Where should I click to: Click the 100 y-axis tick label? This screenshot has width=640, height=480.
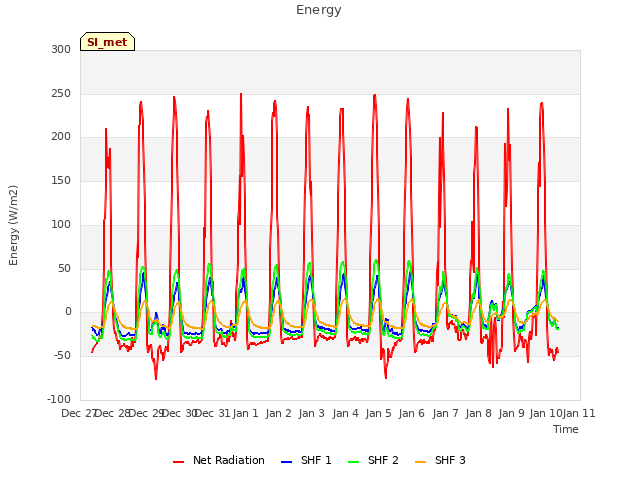coord(61,224)
